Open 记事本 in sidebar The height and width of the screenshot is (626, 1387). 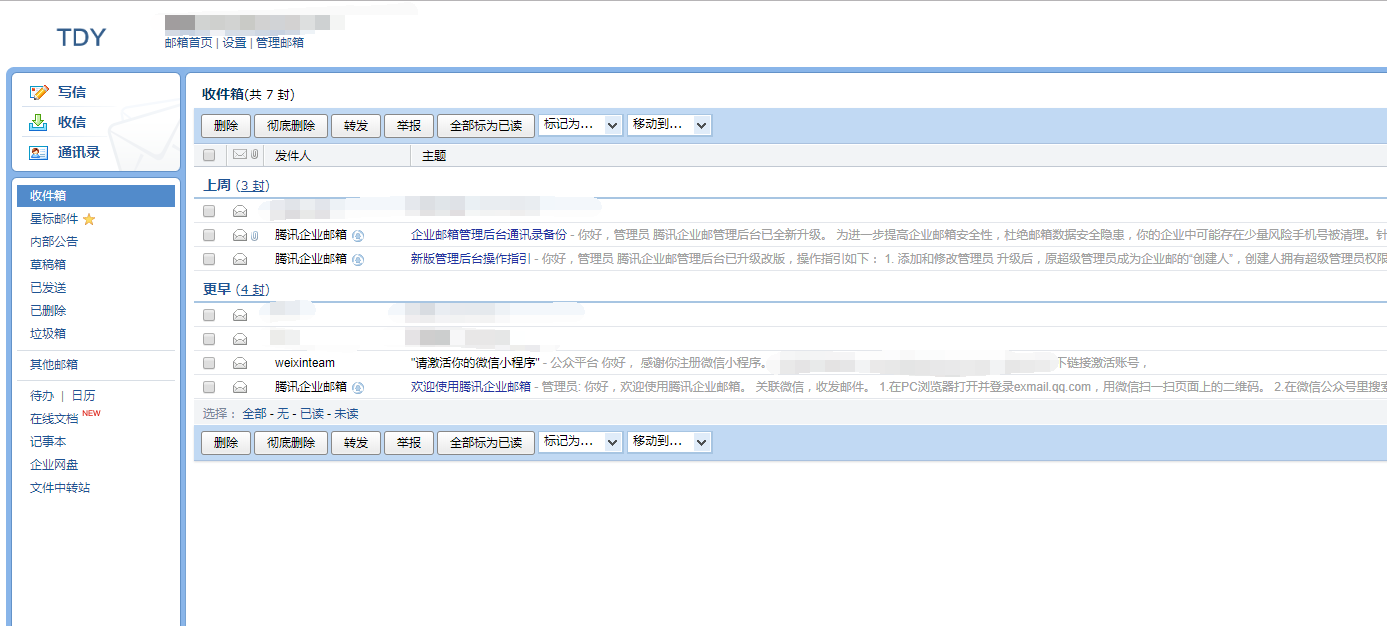pos(48,442)
